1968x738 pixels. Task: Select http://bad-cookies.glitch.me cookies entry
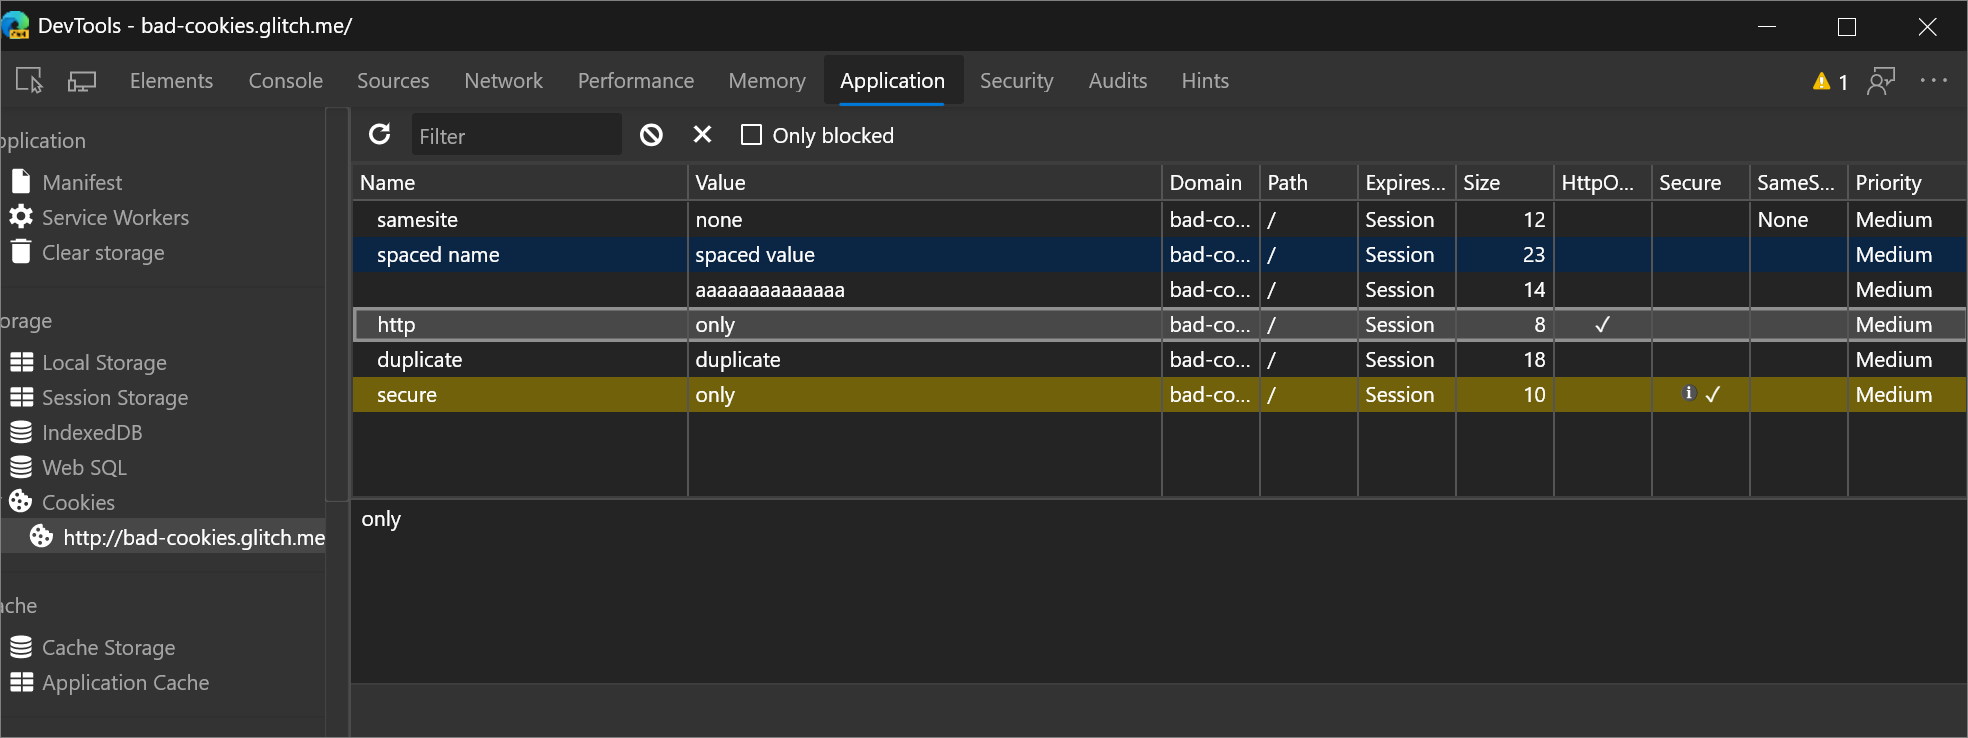(163, 537)
